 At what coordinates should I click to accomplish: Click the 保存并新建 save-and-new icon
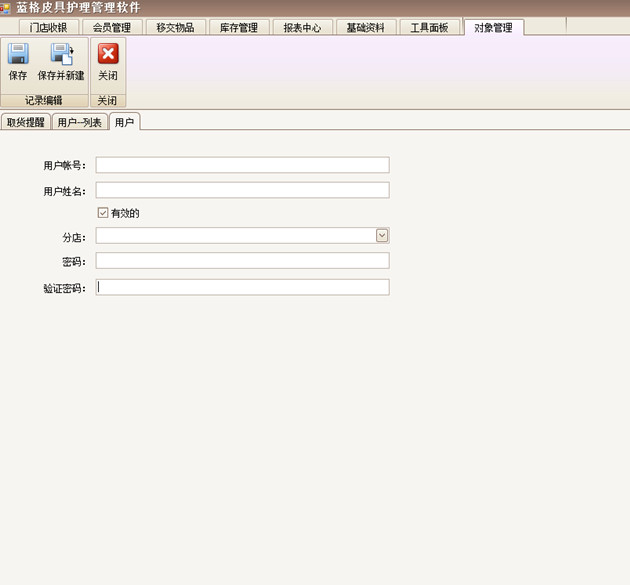pyautogui.click(x=61, y=55)
